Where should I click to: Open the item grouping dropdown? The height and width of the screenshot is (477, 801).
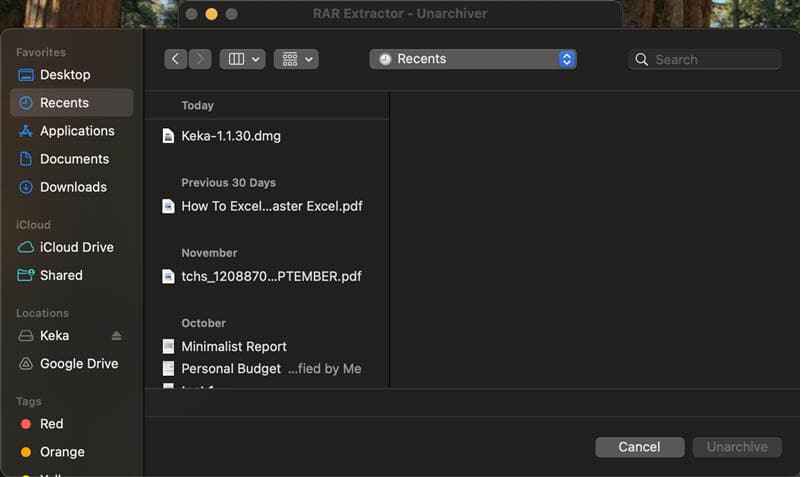(x=296, y=59)
